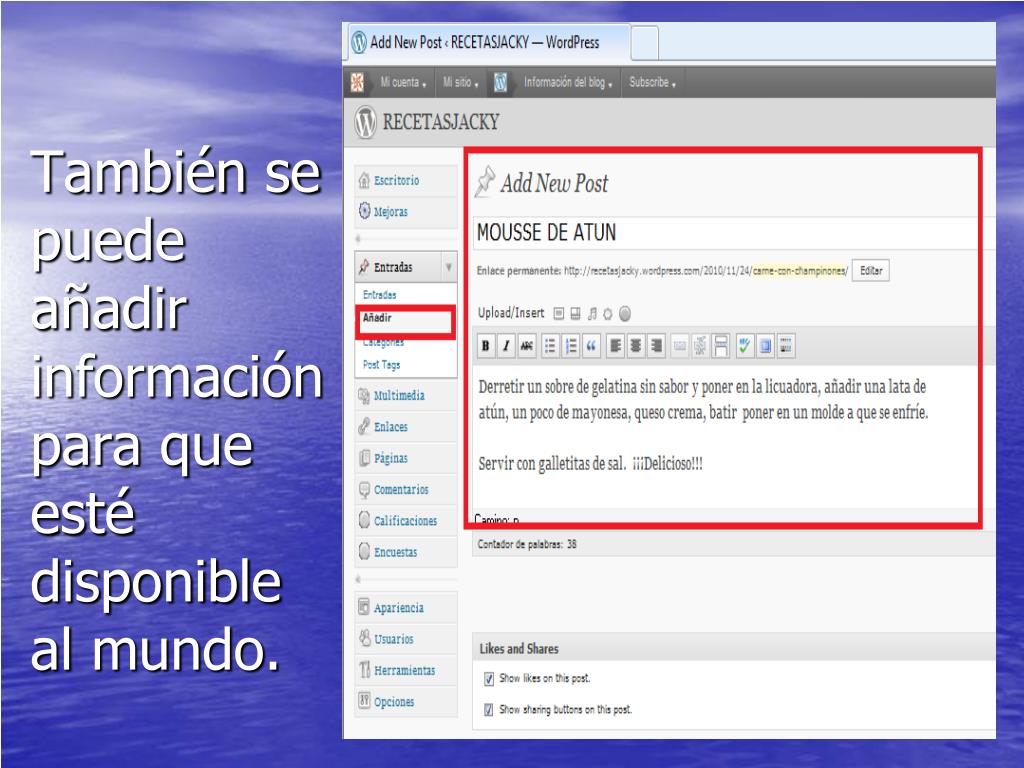
Task: Add media via Upload/Insert star icon
Action: pyautogui.click(x=608, y=314)
